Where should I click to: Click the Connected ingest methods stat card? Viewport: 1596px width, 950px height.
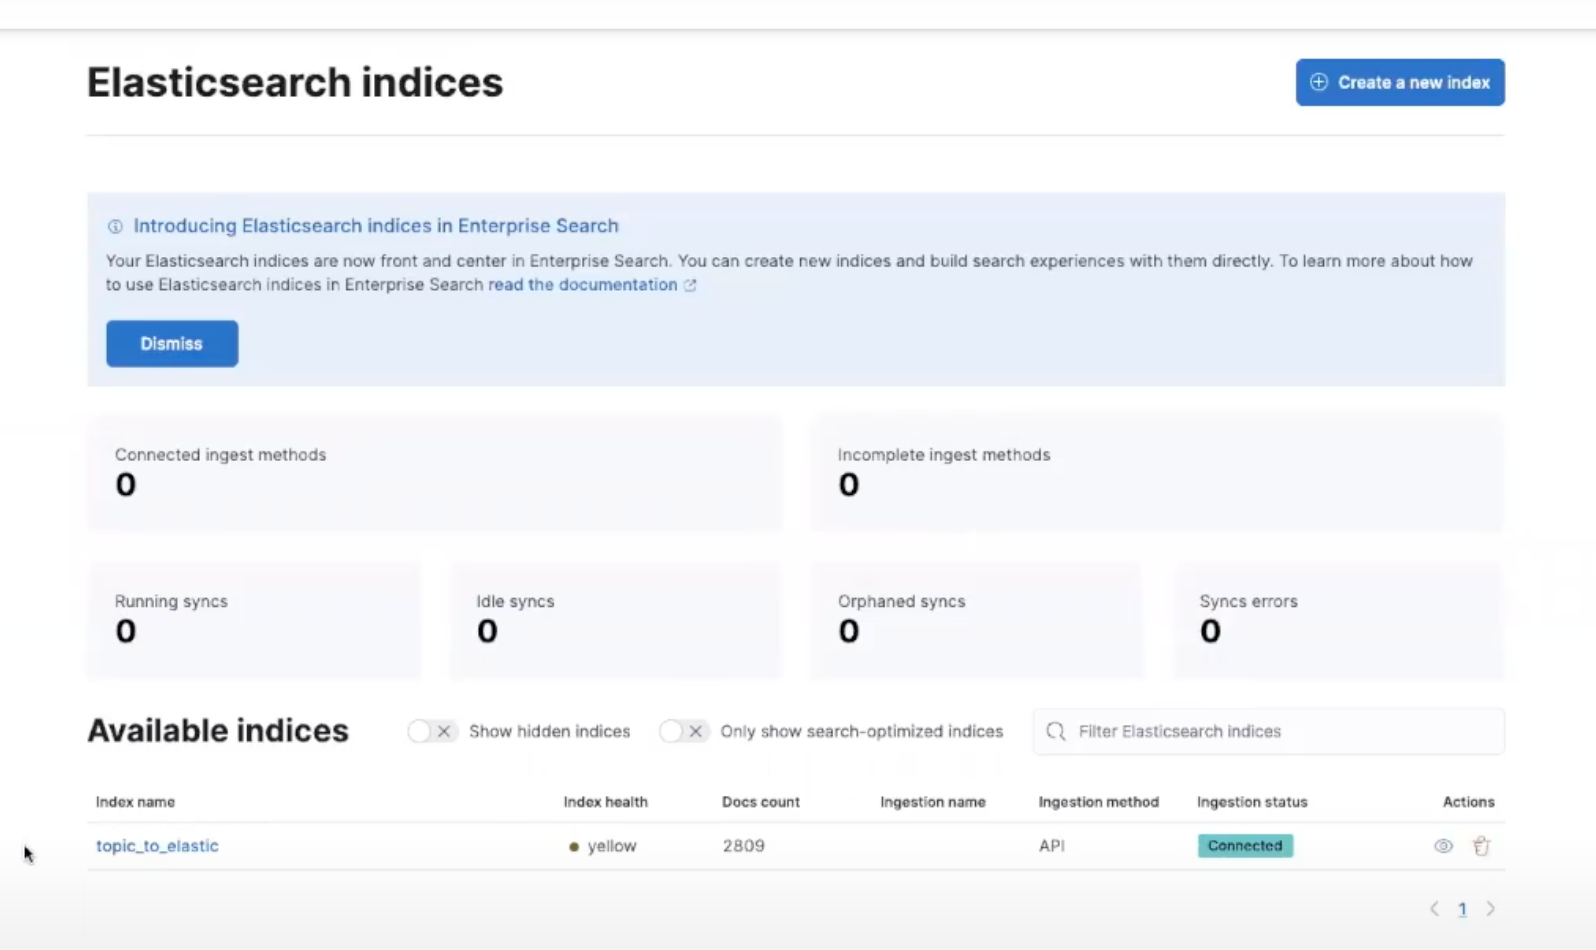coord(434,473)
